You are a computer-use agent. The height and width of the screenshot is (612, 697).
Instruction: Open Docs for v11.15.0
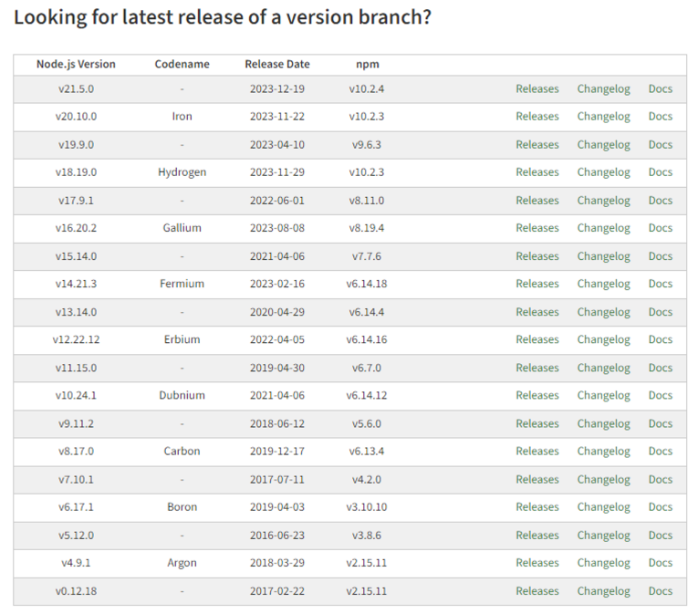[x=660, y=368]
